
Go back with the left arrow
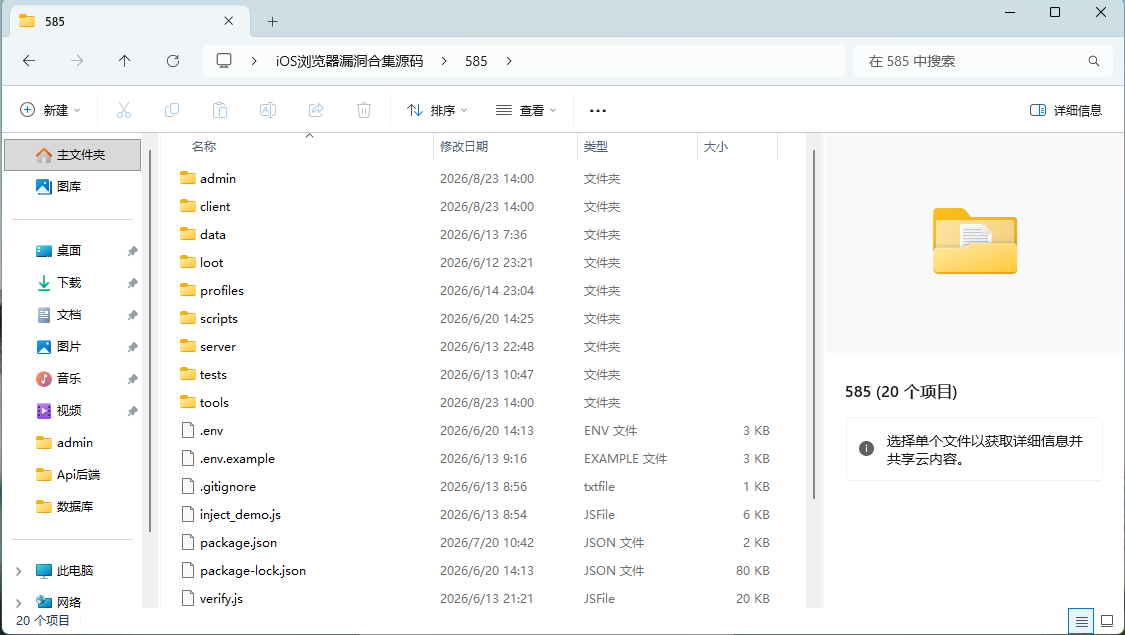point(29,61)
